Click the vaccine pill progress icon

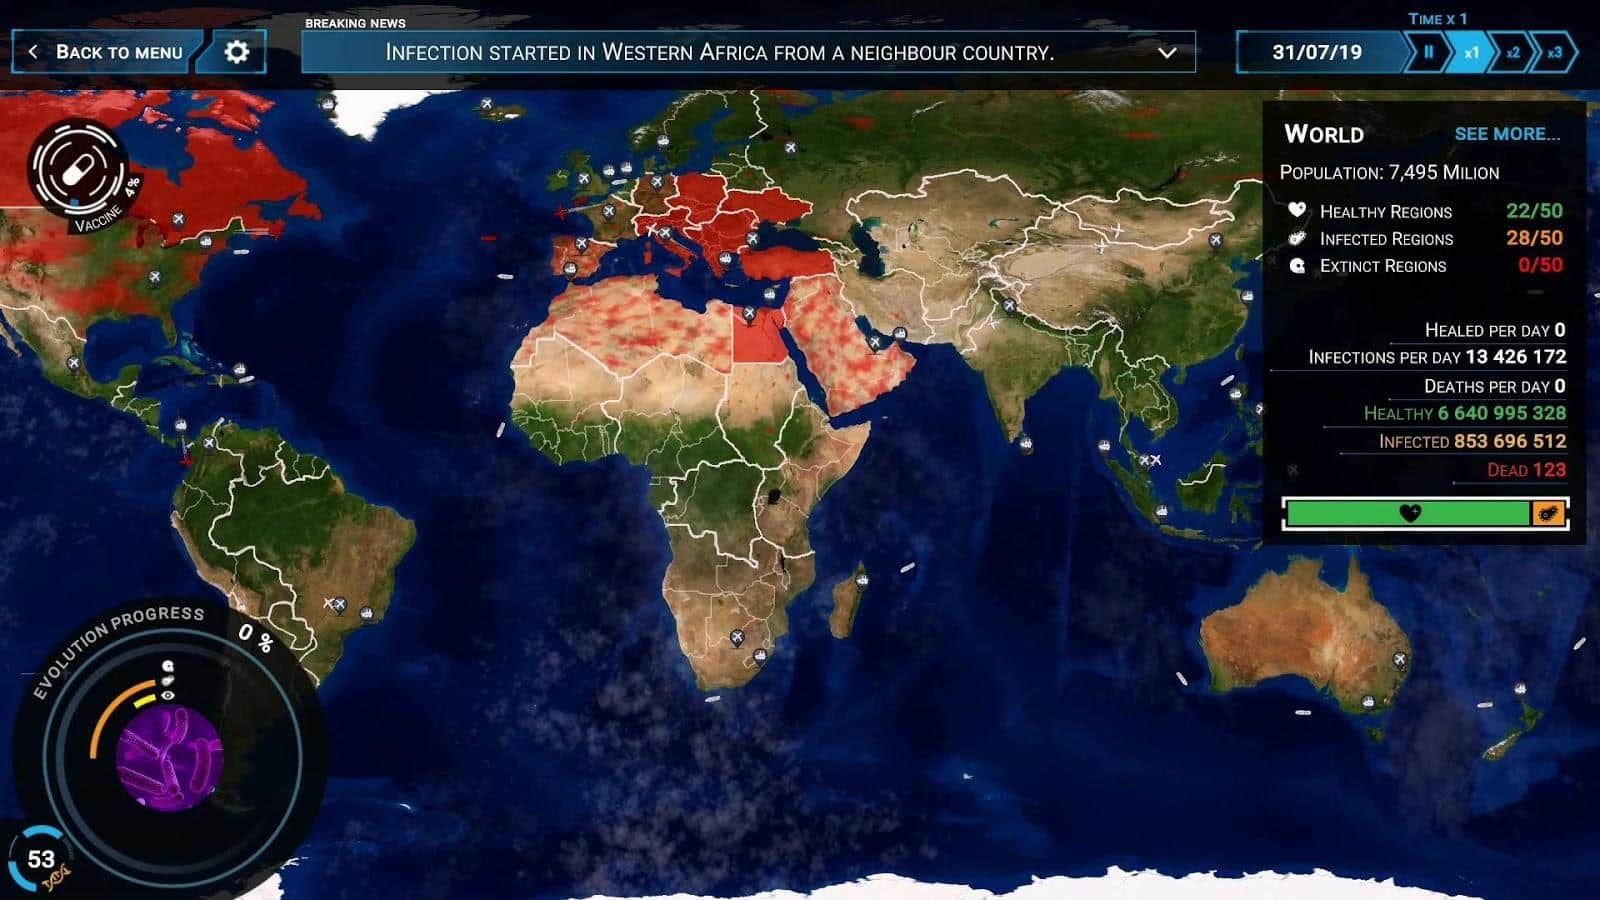(x=77, y=168)
